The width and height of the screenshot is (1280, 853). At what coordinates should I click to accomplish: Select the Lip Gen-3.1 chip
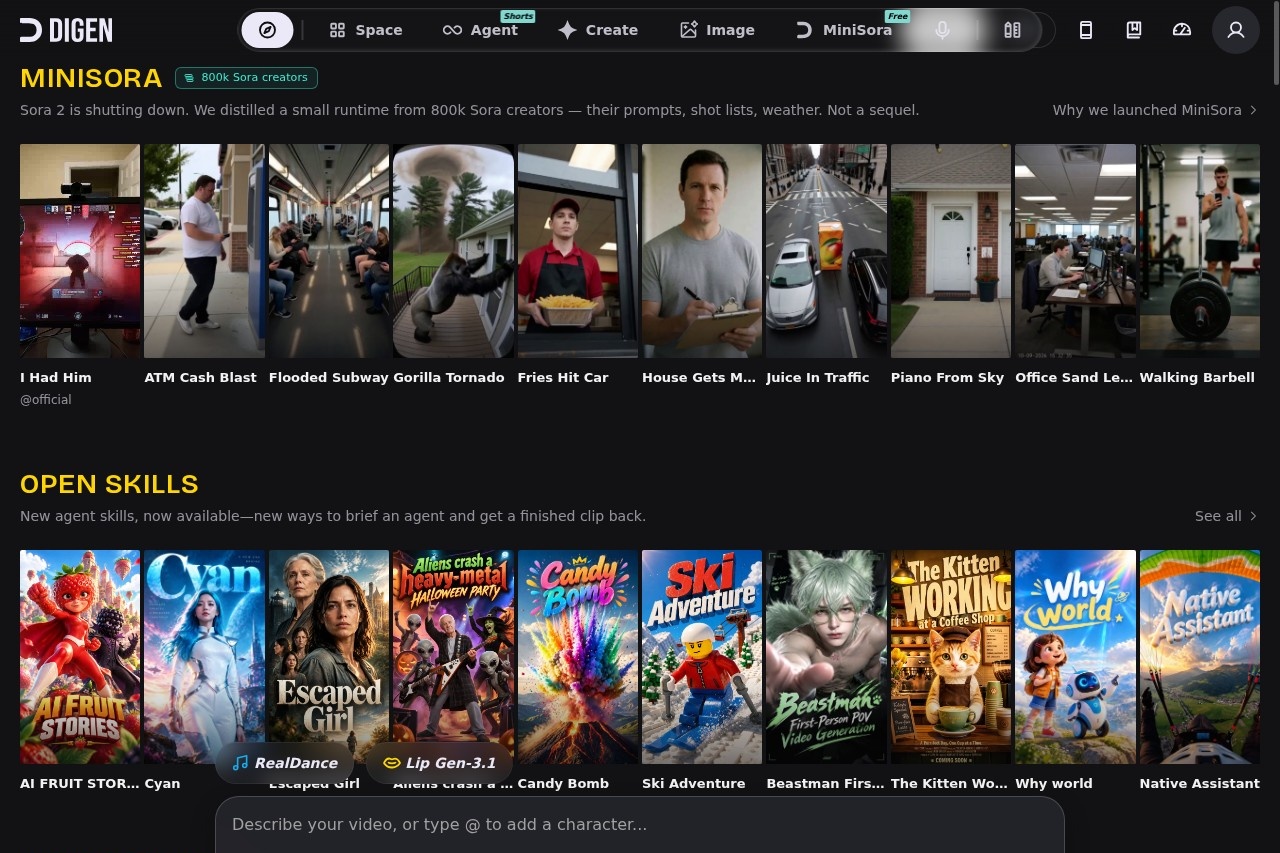tap(440, 763)
